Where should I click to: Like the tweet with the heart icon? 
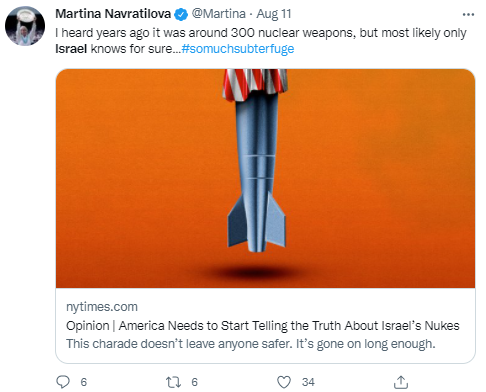(x=284, y=382)
